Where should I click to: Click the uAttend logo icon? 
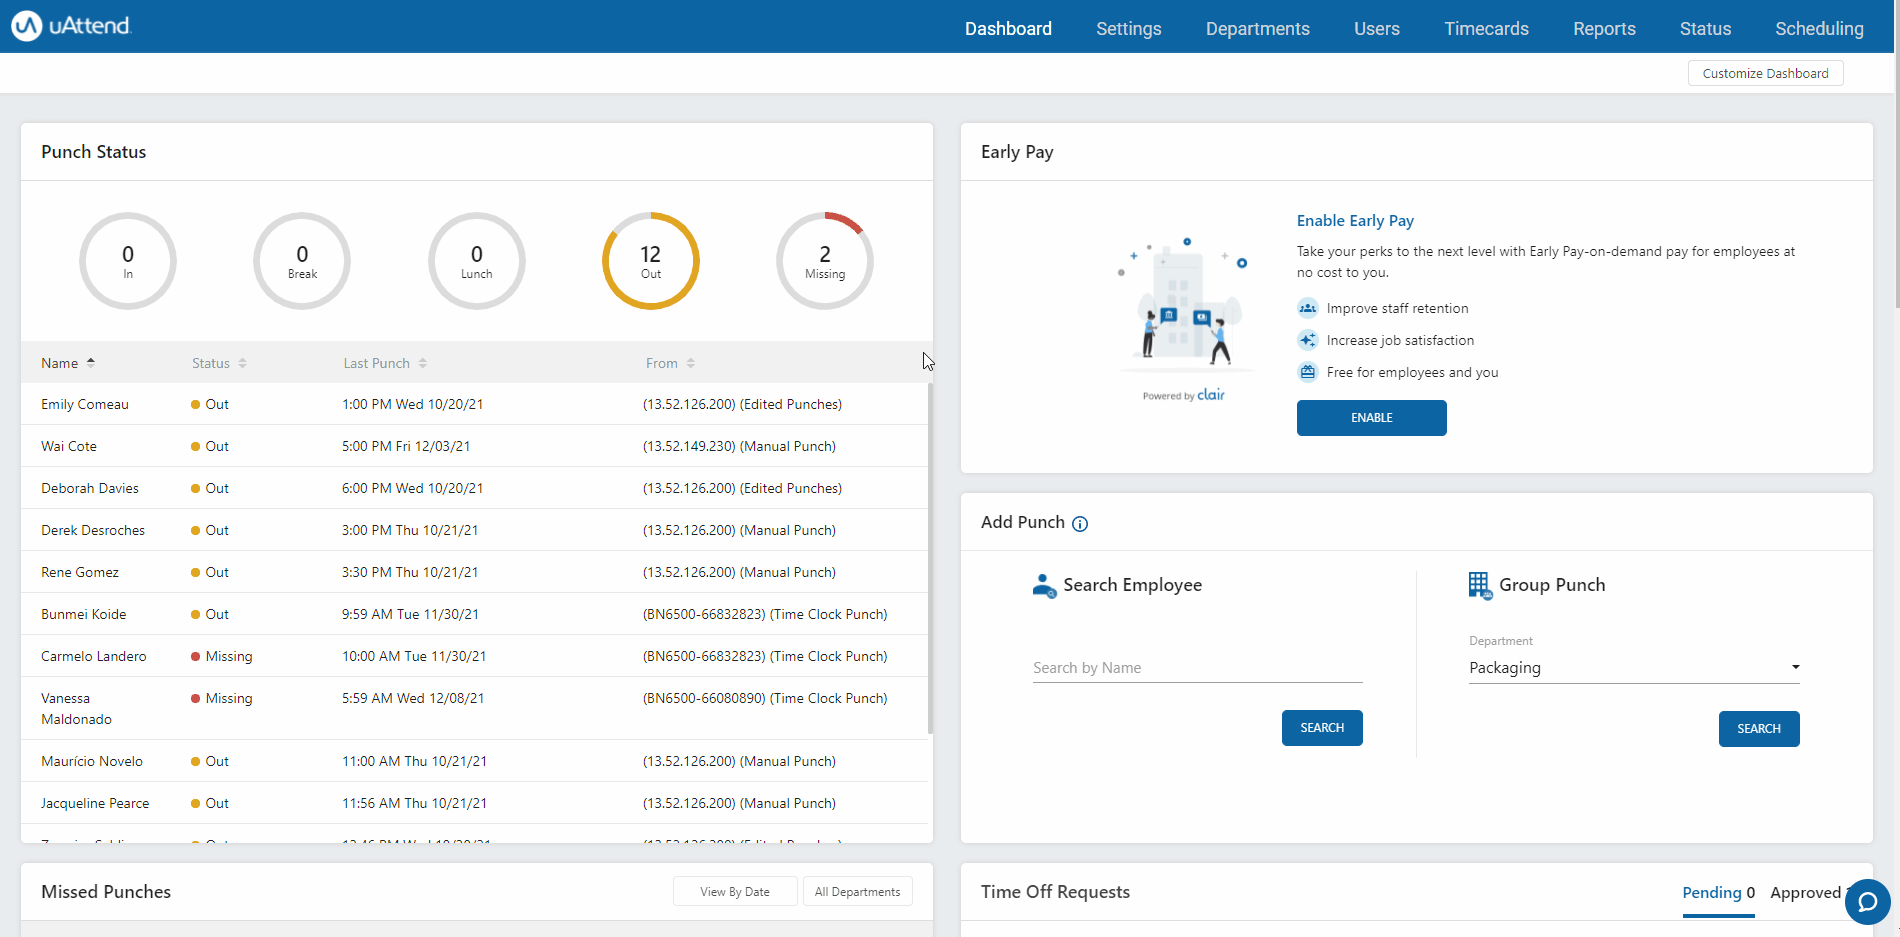(x=27, y=26)
